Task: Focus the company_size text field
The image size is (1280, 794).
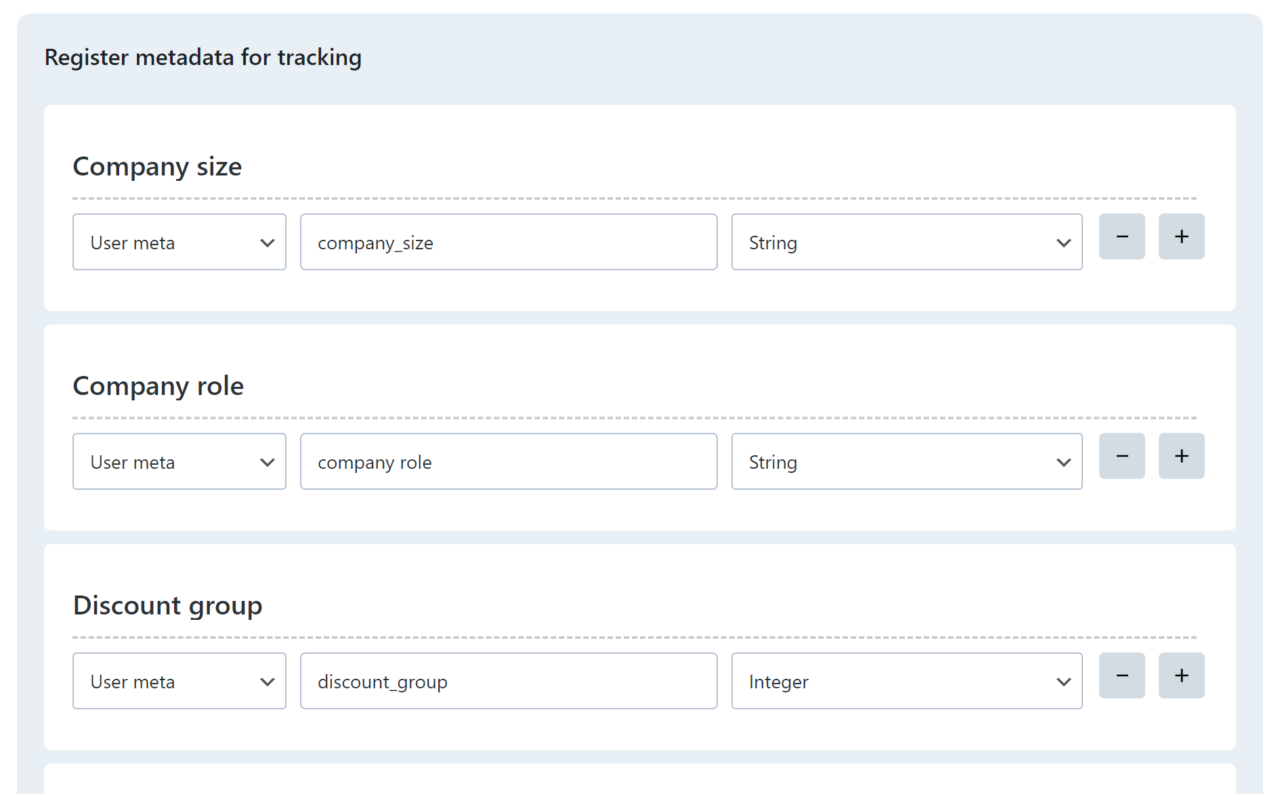Action: [x=508, y=242]
